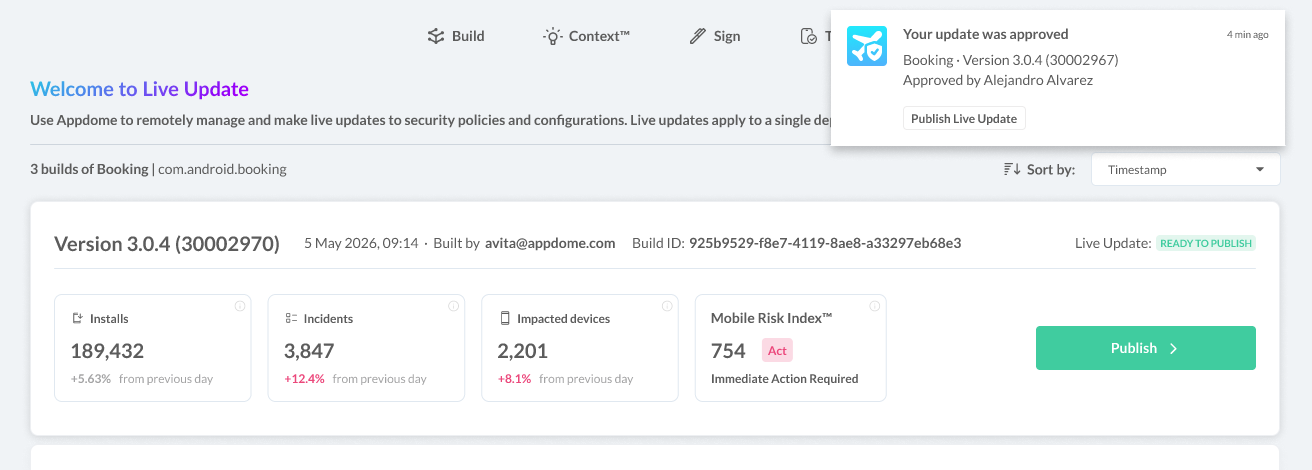
Task: Click Booking · Version 3.0.4 (30002967) text
Action: point(1011,60)
